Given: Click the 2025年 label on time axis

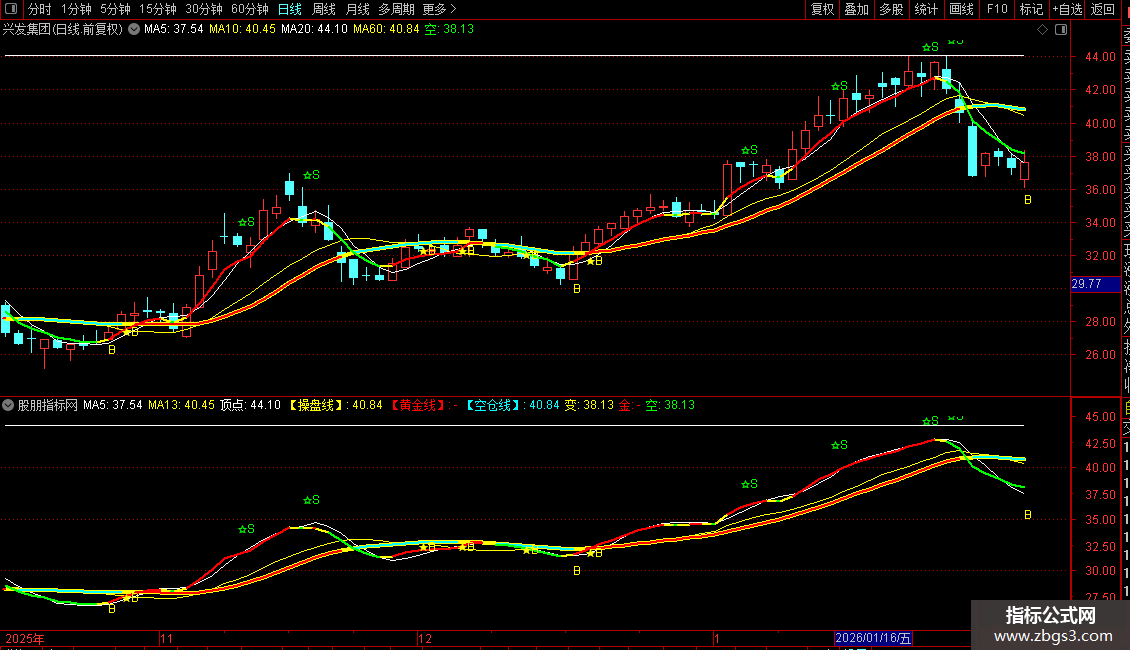Looking at the screenshot, I should (25, 638).
